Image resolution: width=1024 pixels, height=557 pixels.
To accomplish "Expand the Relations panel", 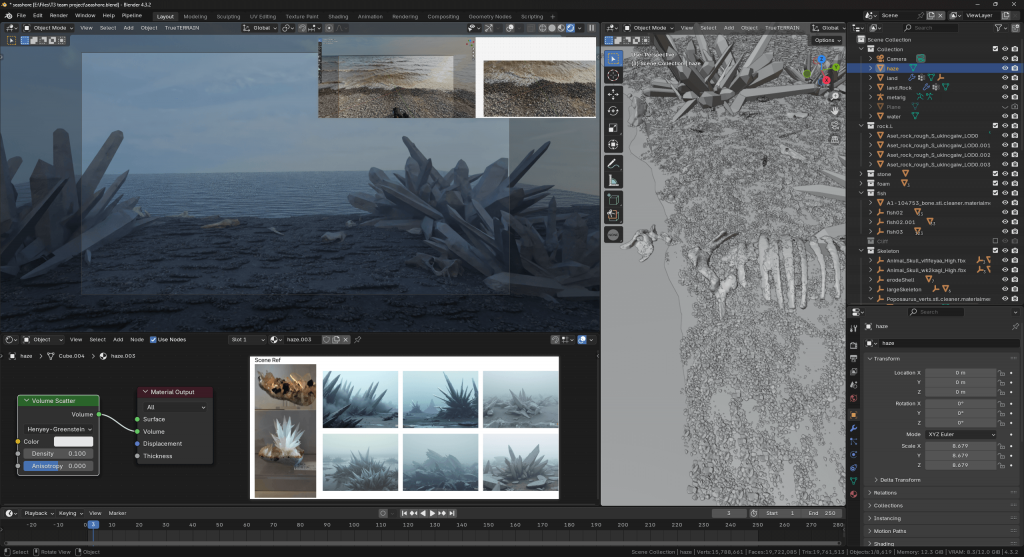I will pyautogui.click(x=885, y=492).
